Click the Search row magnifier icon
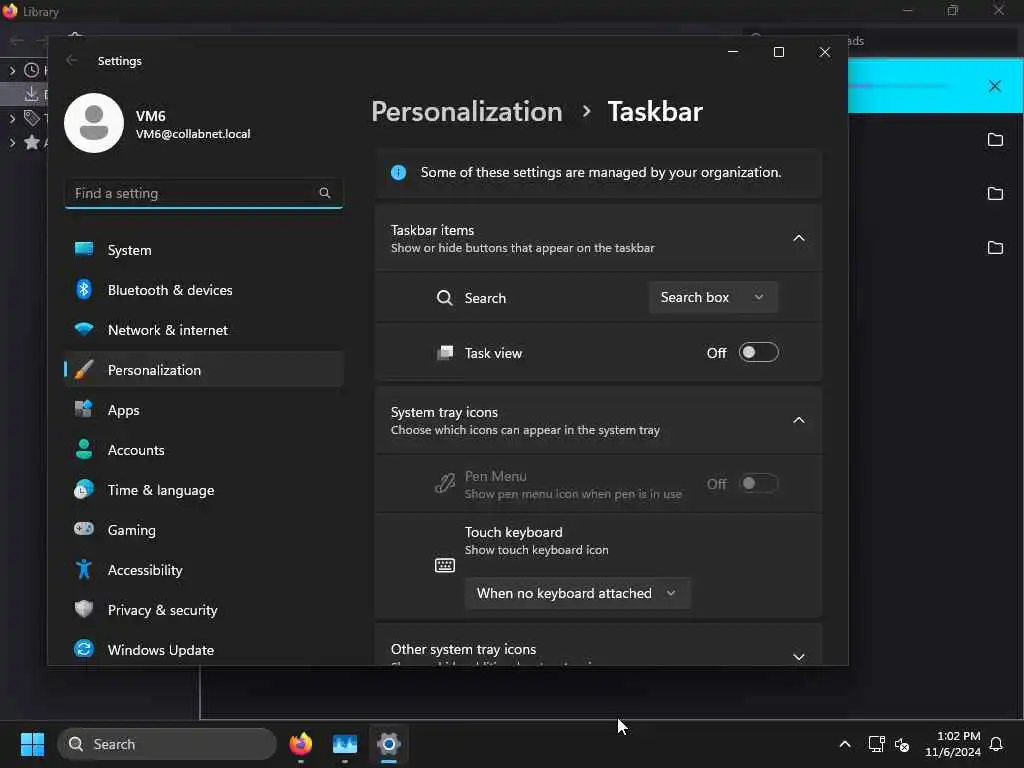Image resolution: width=1024 pixels, height=768 pixels. [x=445, y=298]
